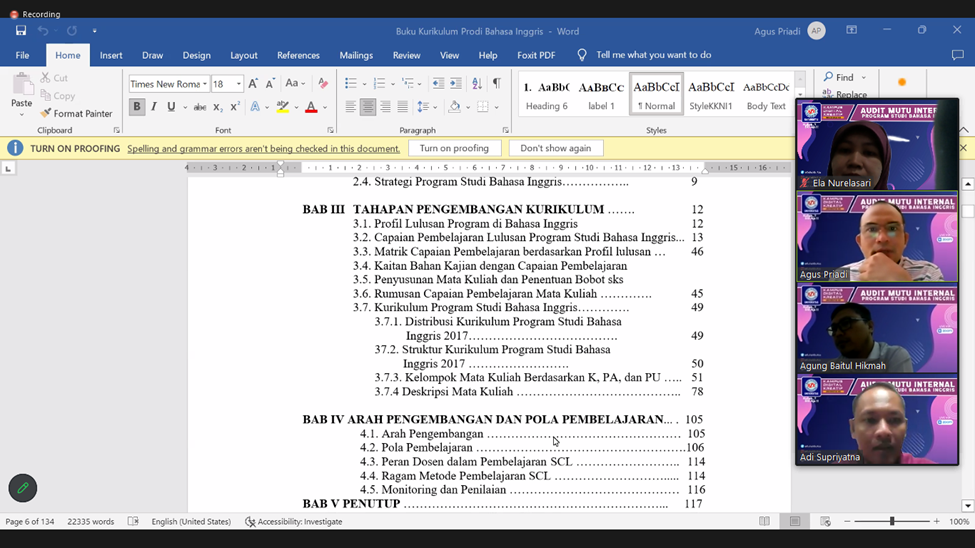Toggle Bold formatting

[x=137, y=107]
